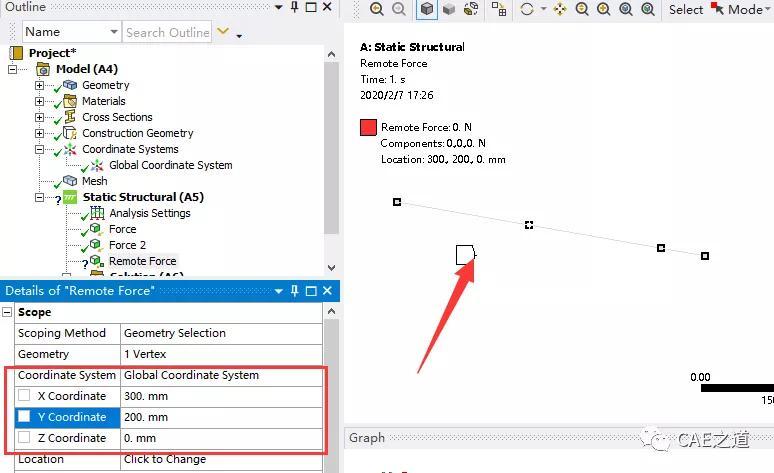Select the Force item in outline
774x473 pixels.
click(122, 229)
